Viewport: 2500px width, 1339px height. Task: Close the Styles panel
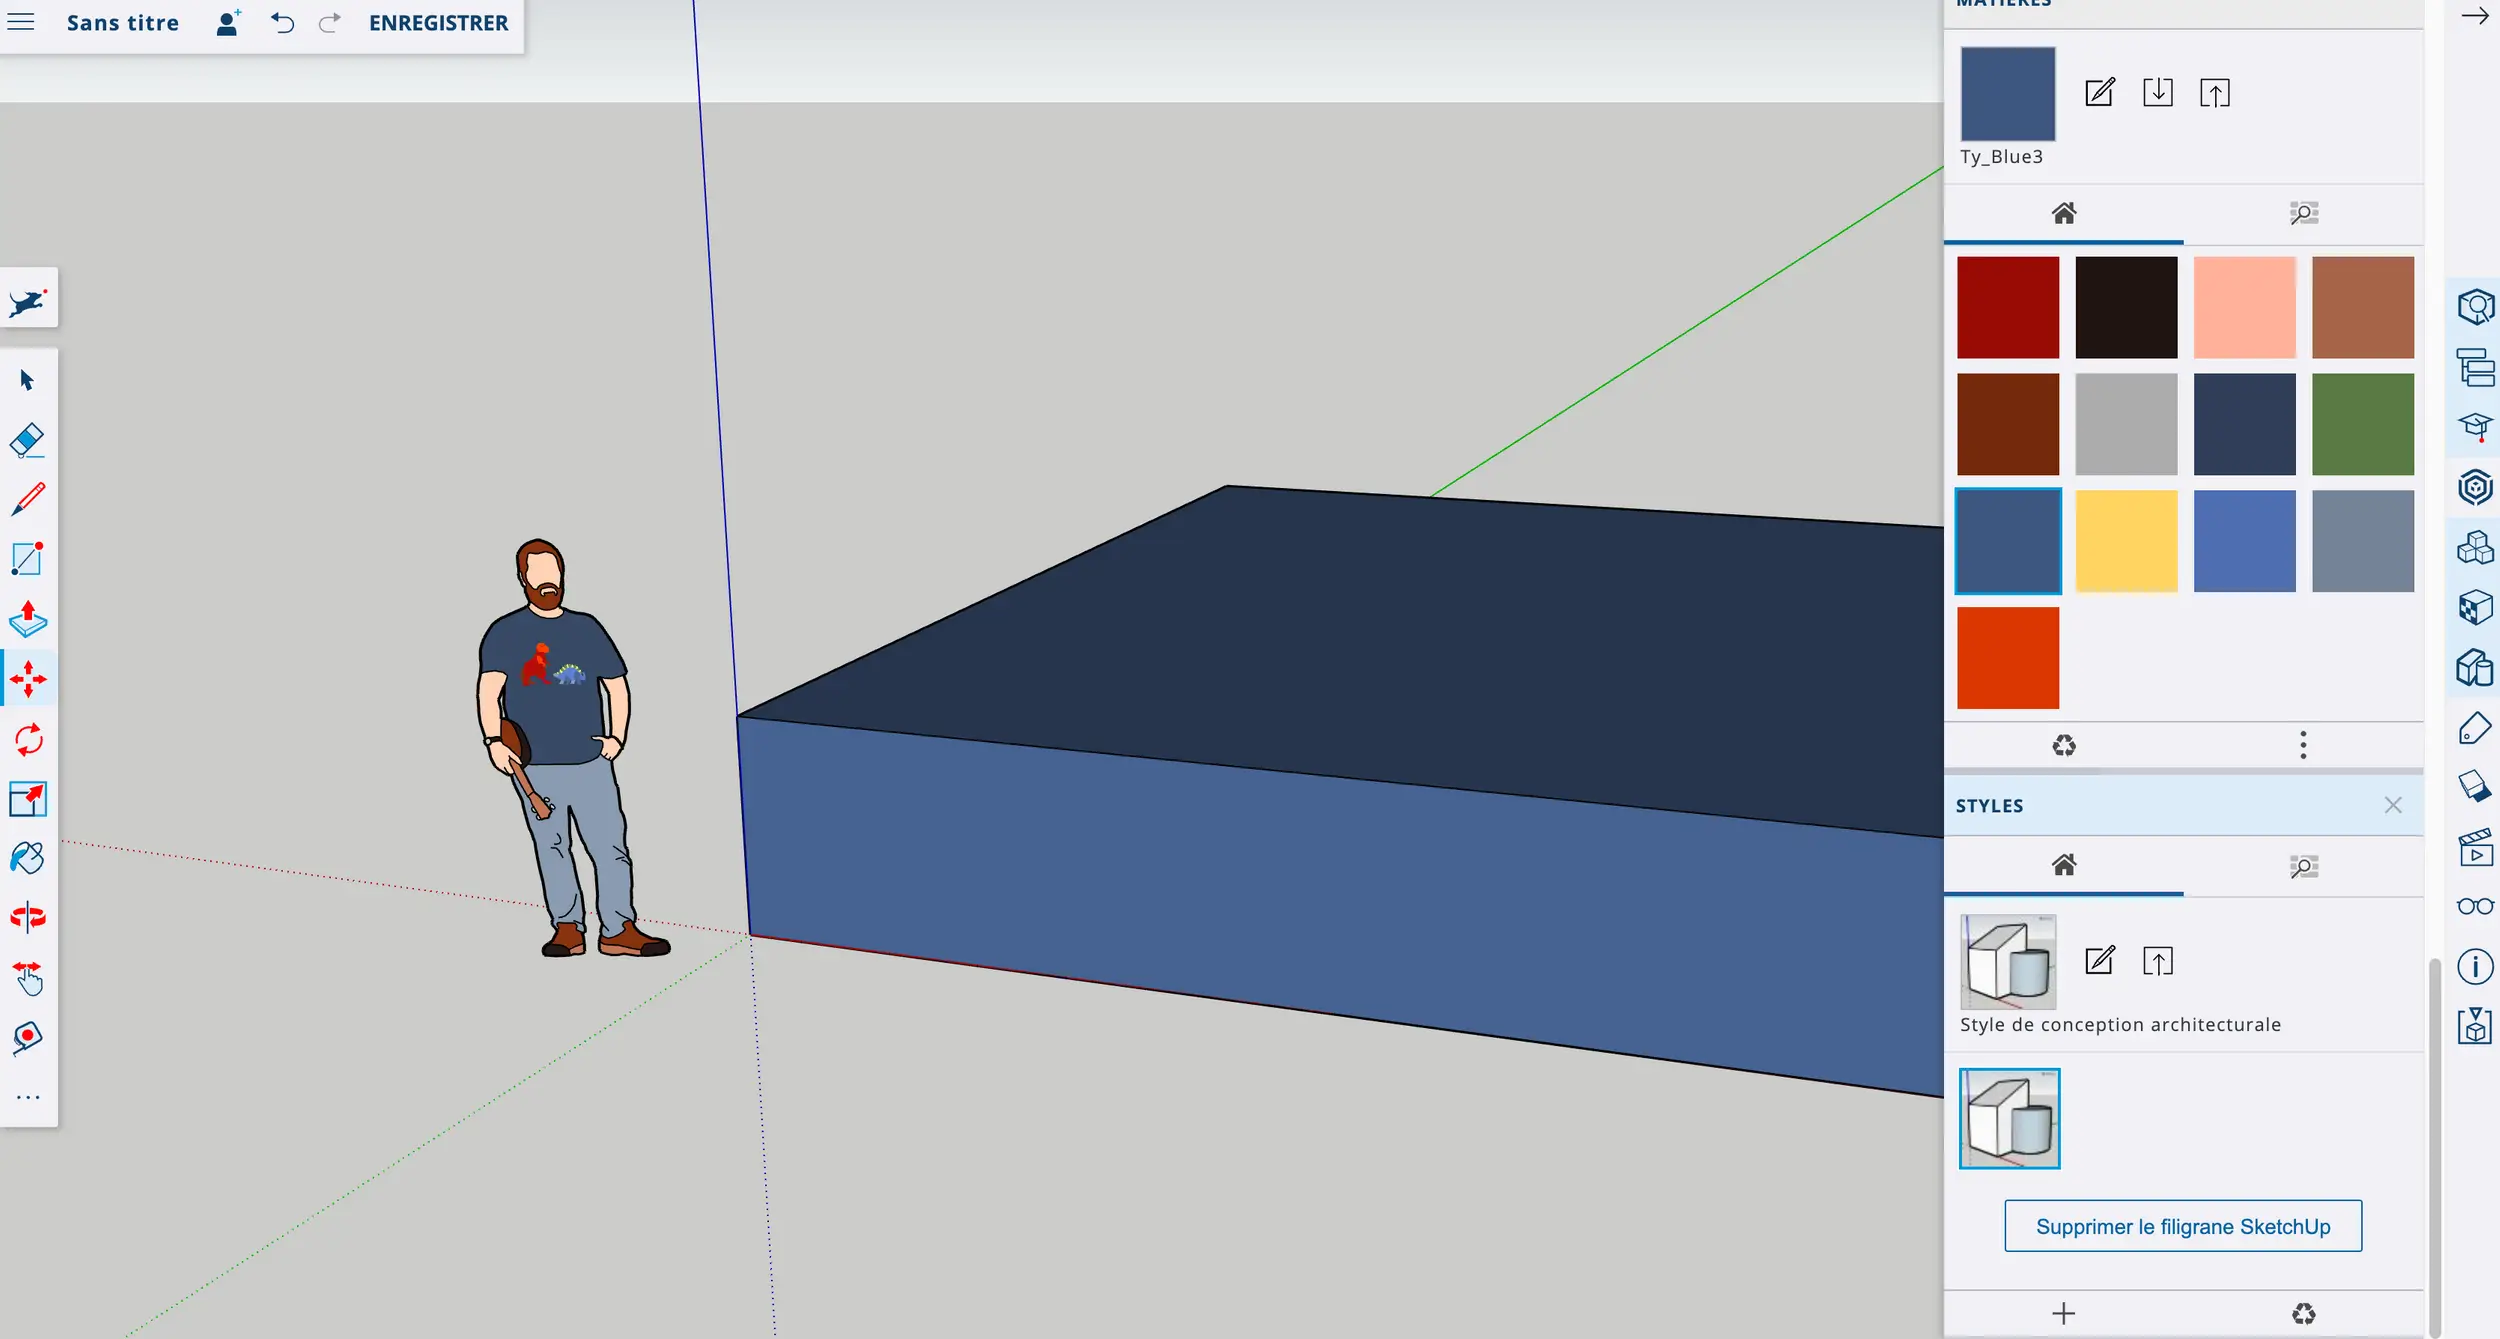(x=2392, y=805)
